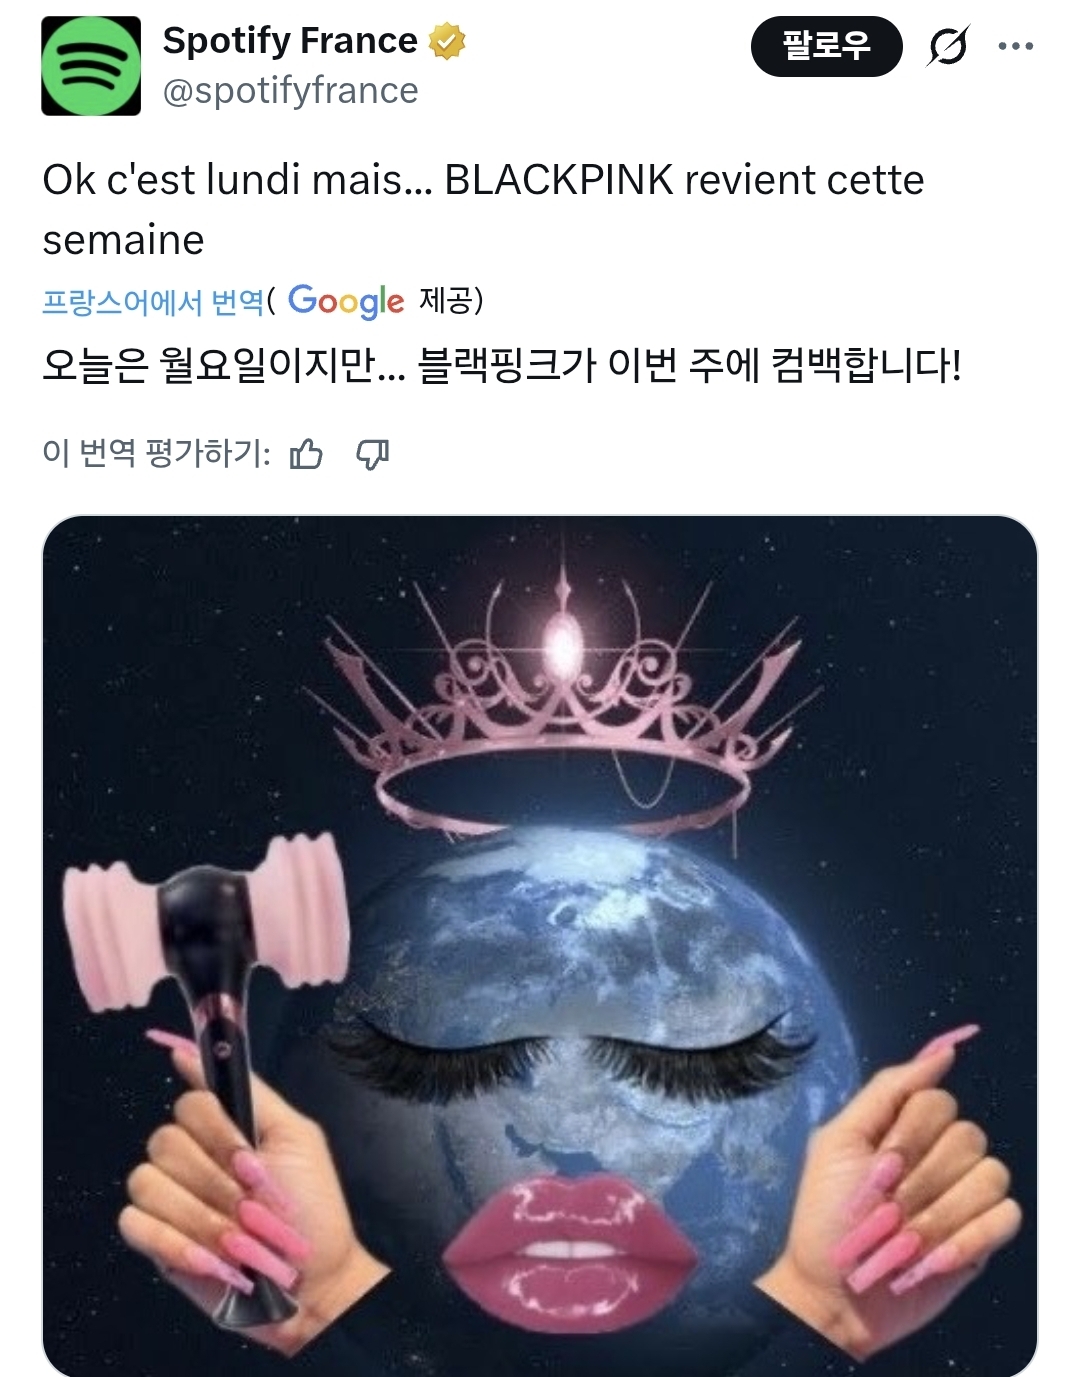
Task: Rate the translation with thumbs up
Action: click(306, 454)
